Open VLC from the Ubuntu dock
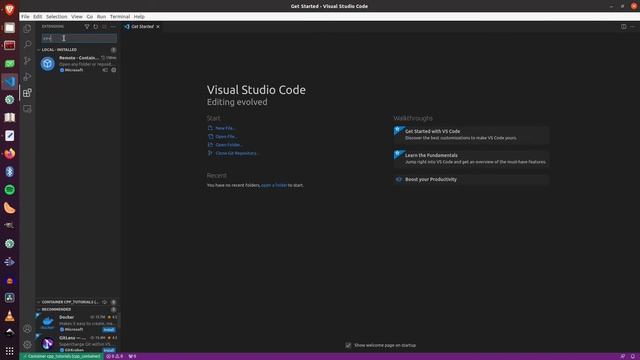The width and height of the screenshot is (640, 360). [9, 316]
